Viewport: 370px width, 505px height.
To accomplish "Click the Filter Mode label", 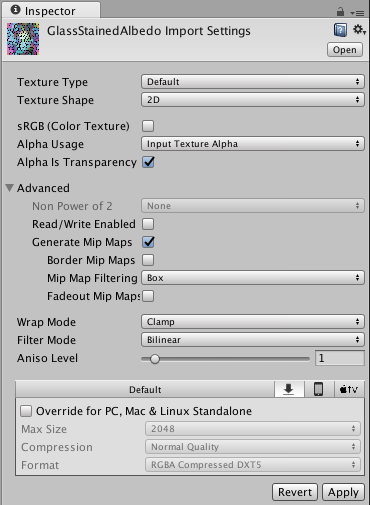I will coord(46,340).
